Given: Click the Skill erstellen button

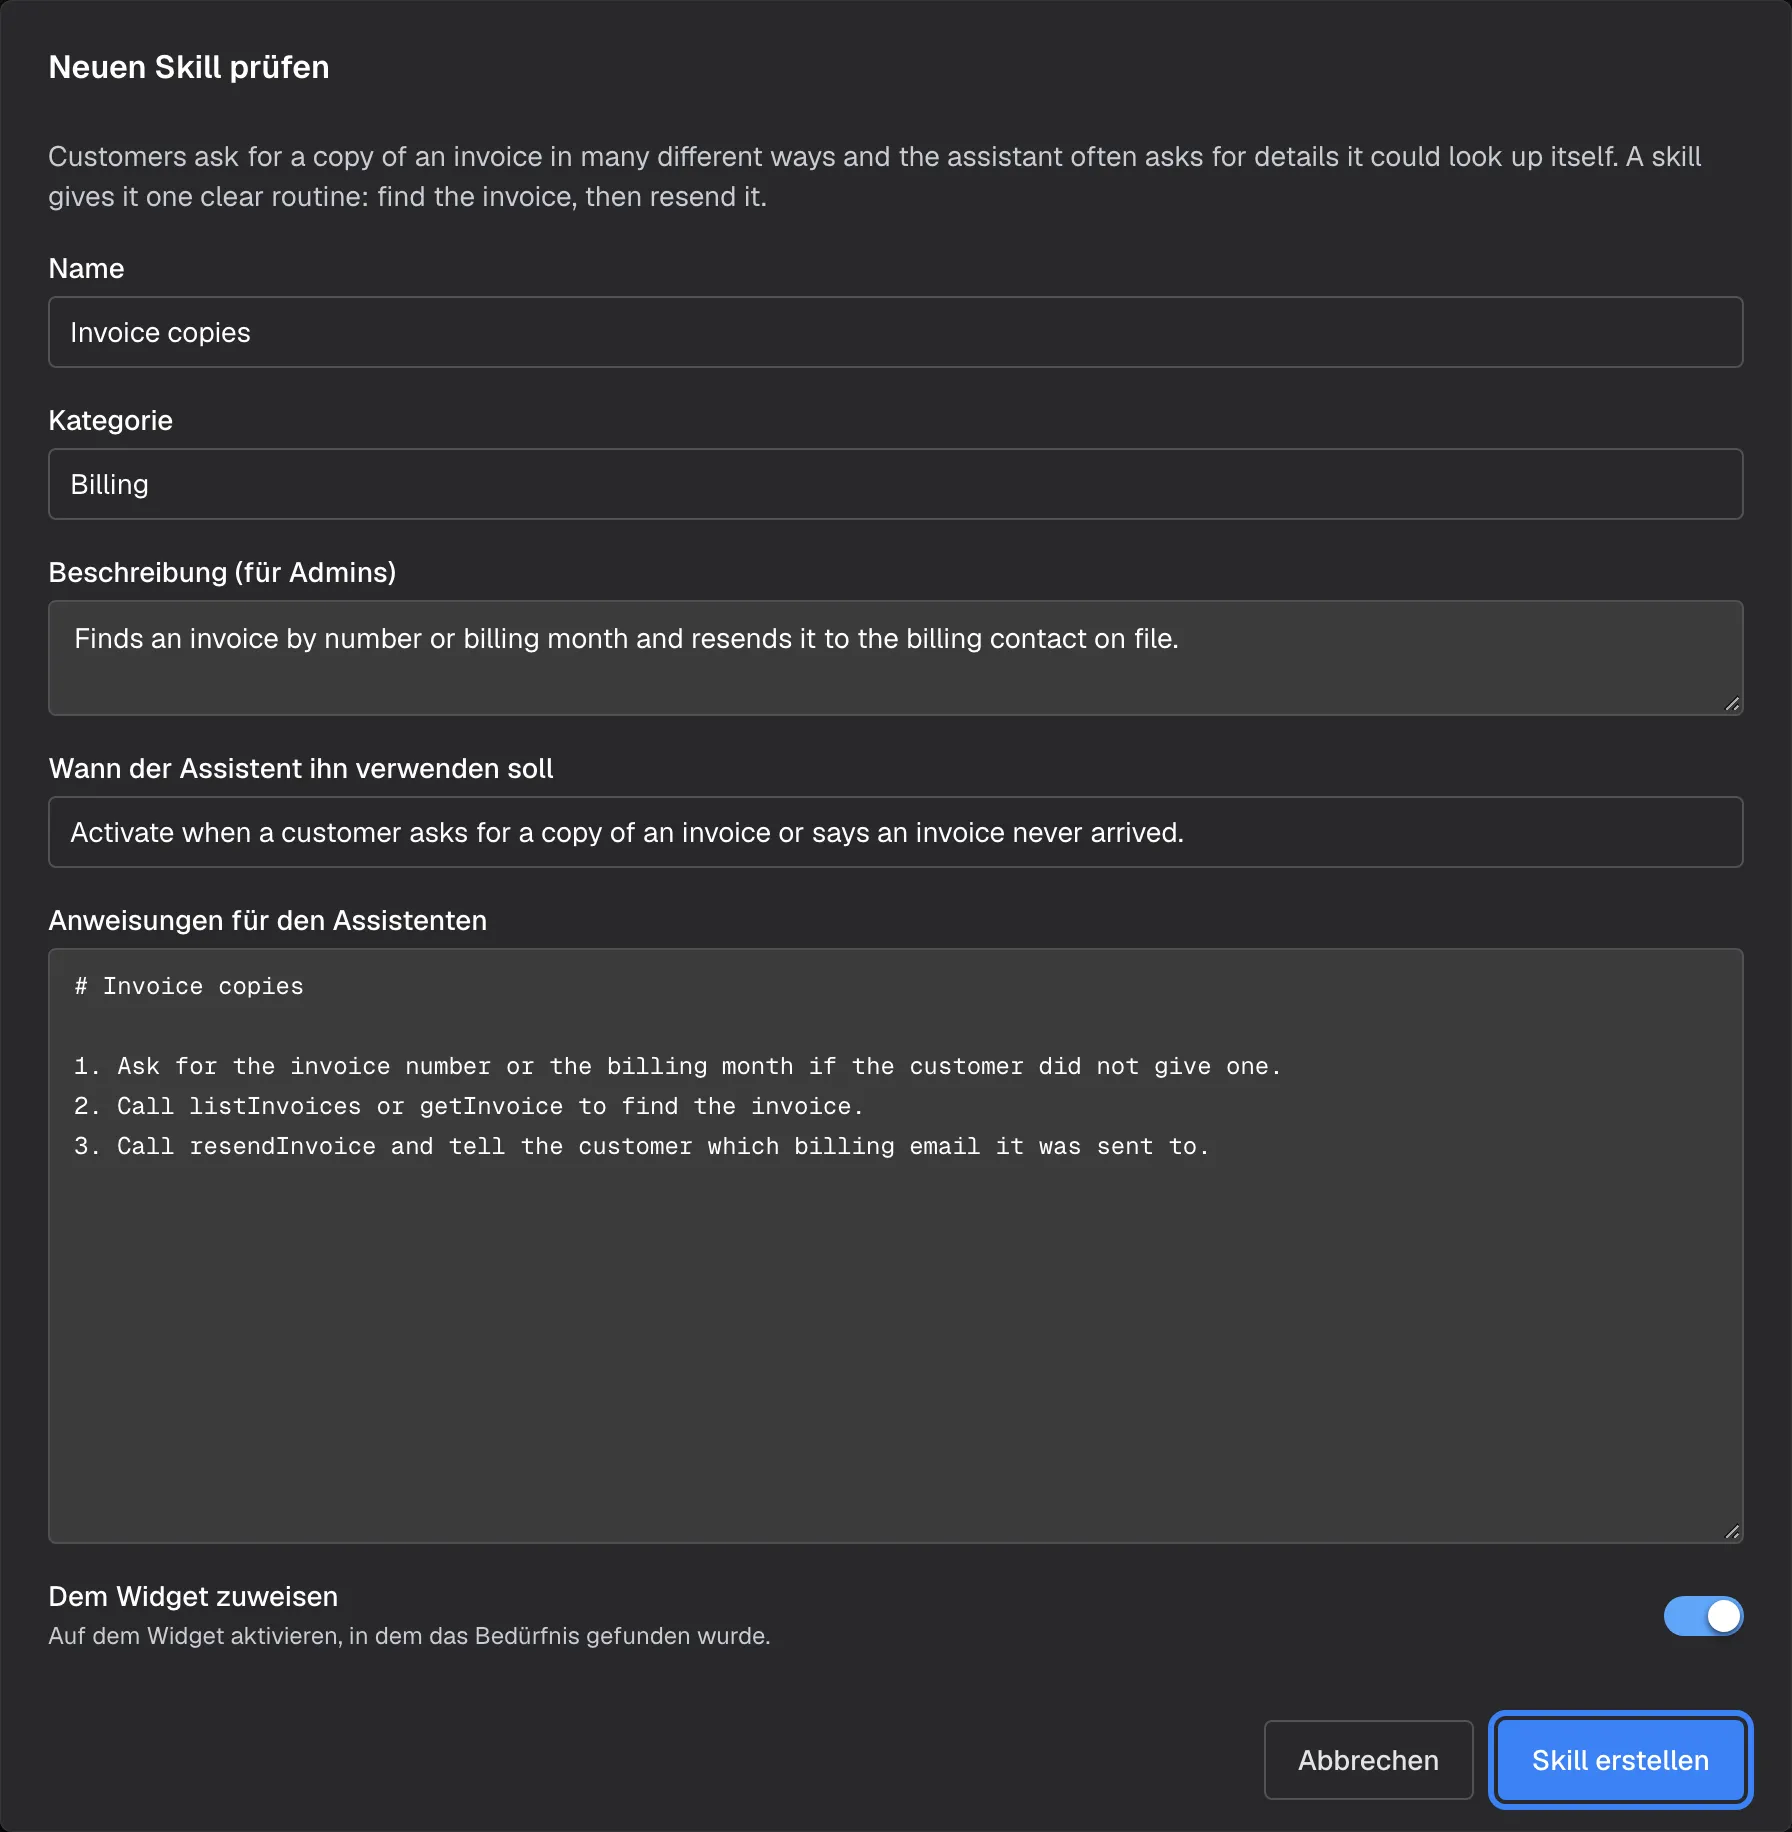Looking at the screenshot, I should point(1620,1760).
